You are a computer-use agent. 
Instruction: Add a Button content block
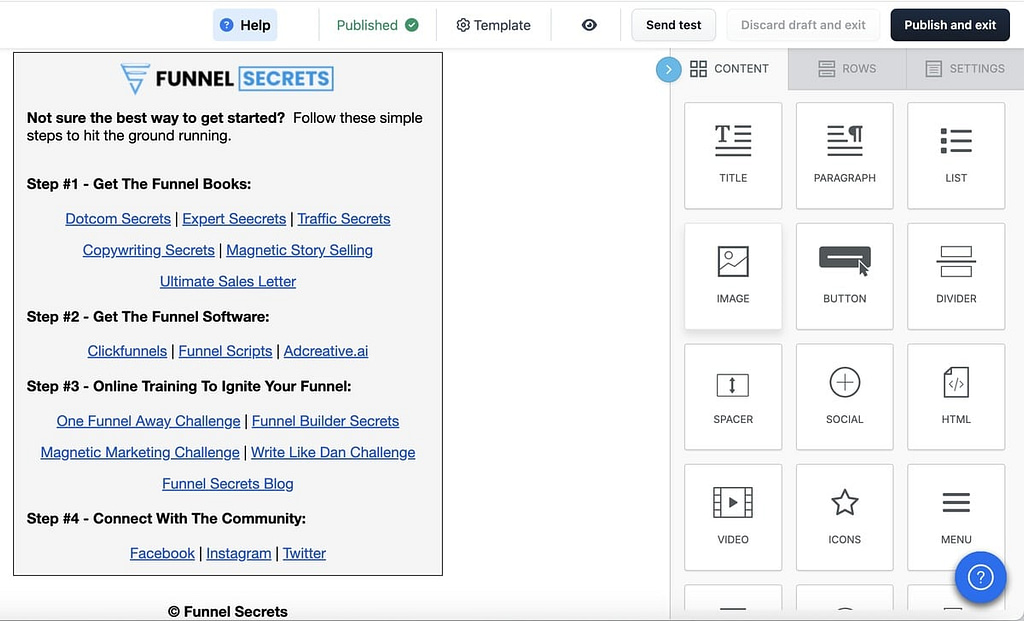tap(844, 276)
